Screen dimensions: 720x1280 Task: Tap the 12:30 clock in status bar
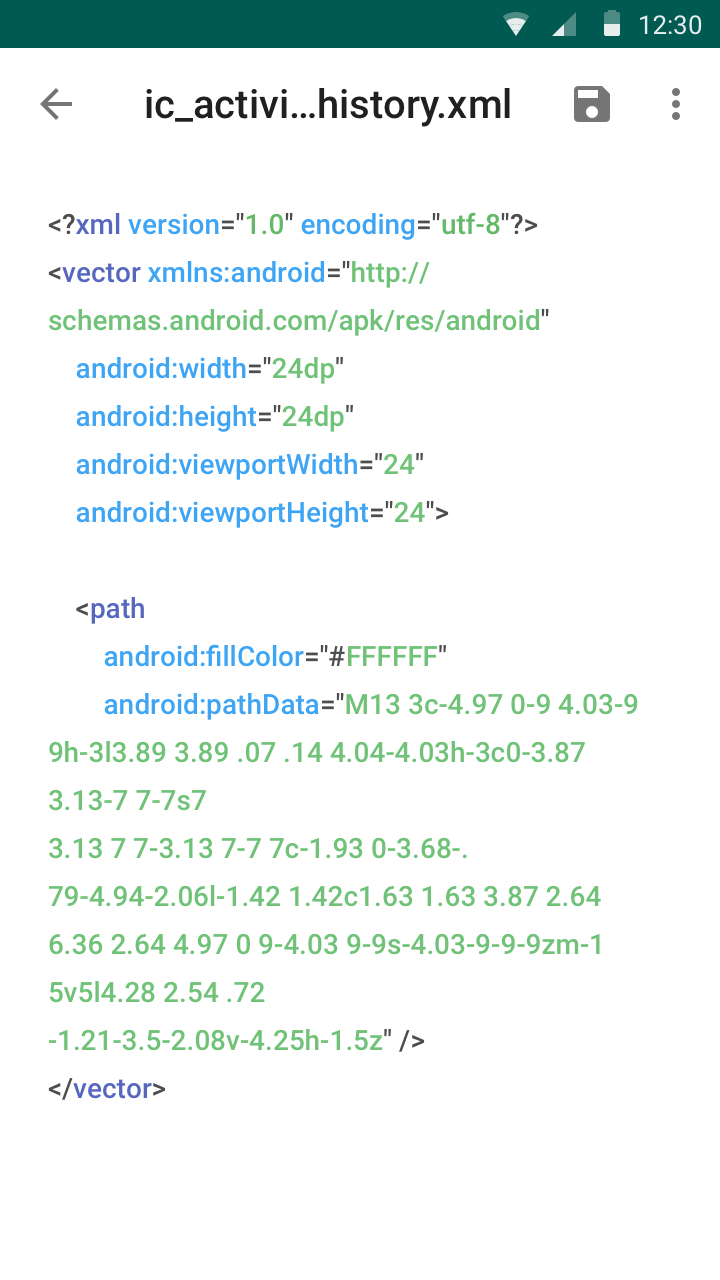(670, 24)
